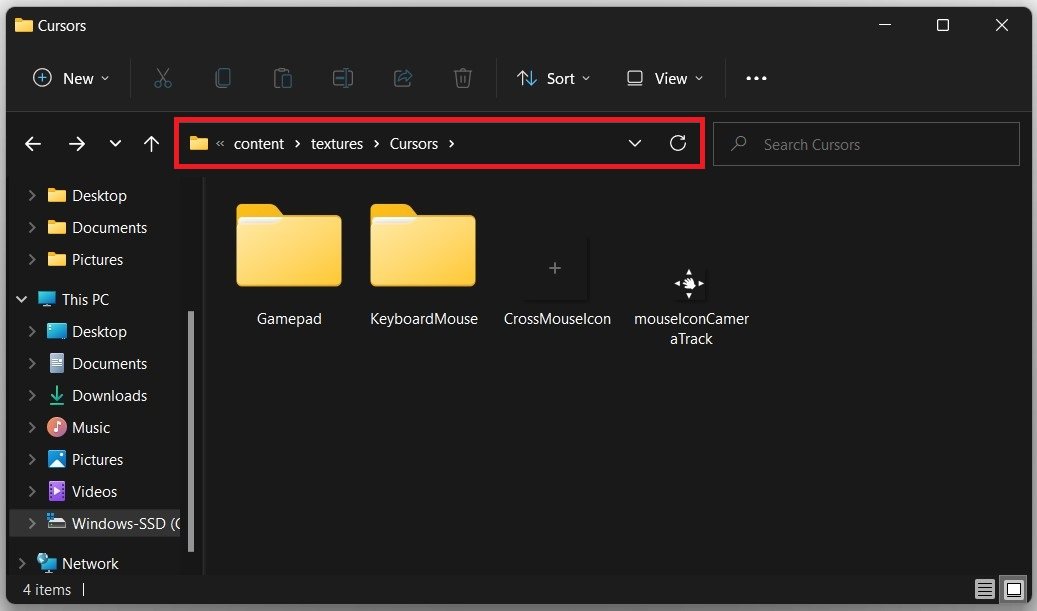Switch to details view using status bar icon
The image size is (1037, 611).
point(984,589)
